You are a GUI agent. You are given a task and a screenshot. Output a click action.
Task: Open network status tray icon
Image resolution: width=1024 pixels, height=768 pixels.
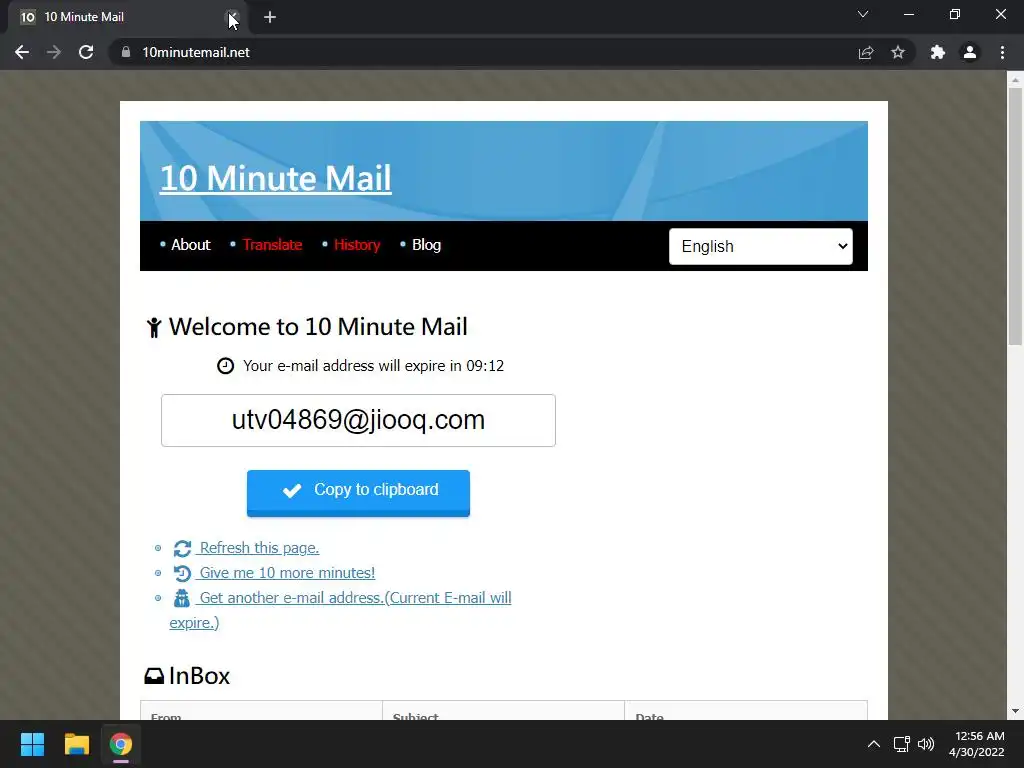pyautogui.click(x=902, y=744)
